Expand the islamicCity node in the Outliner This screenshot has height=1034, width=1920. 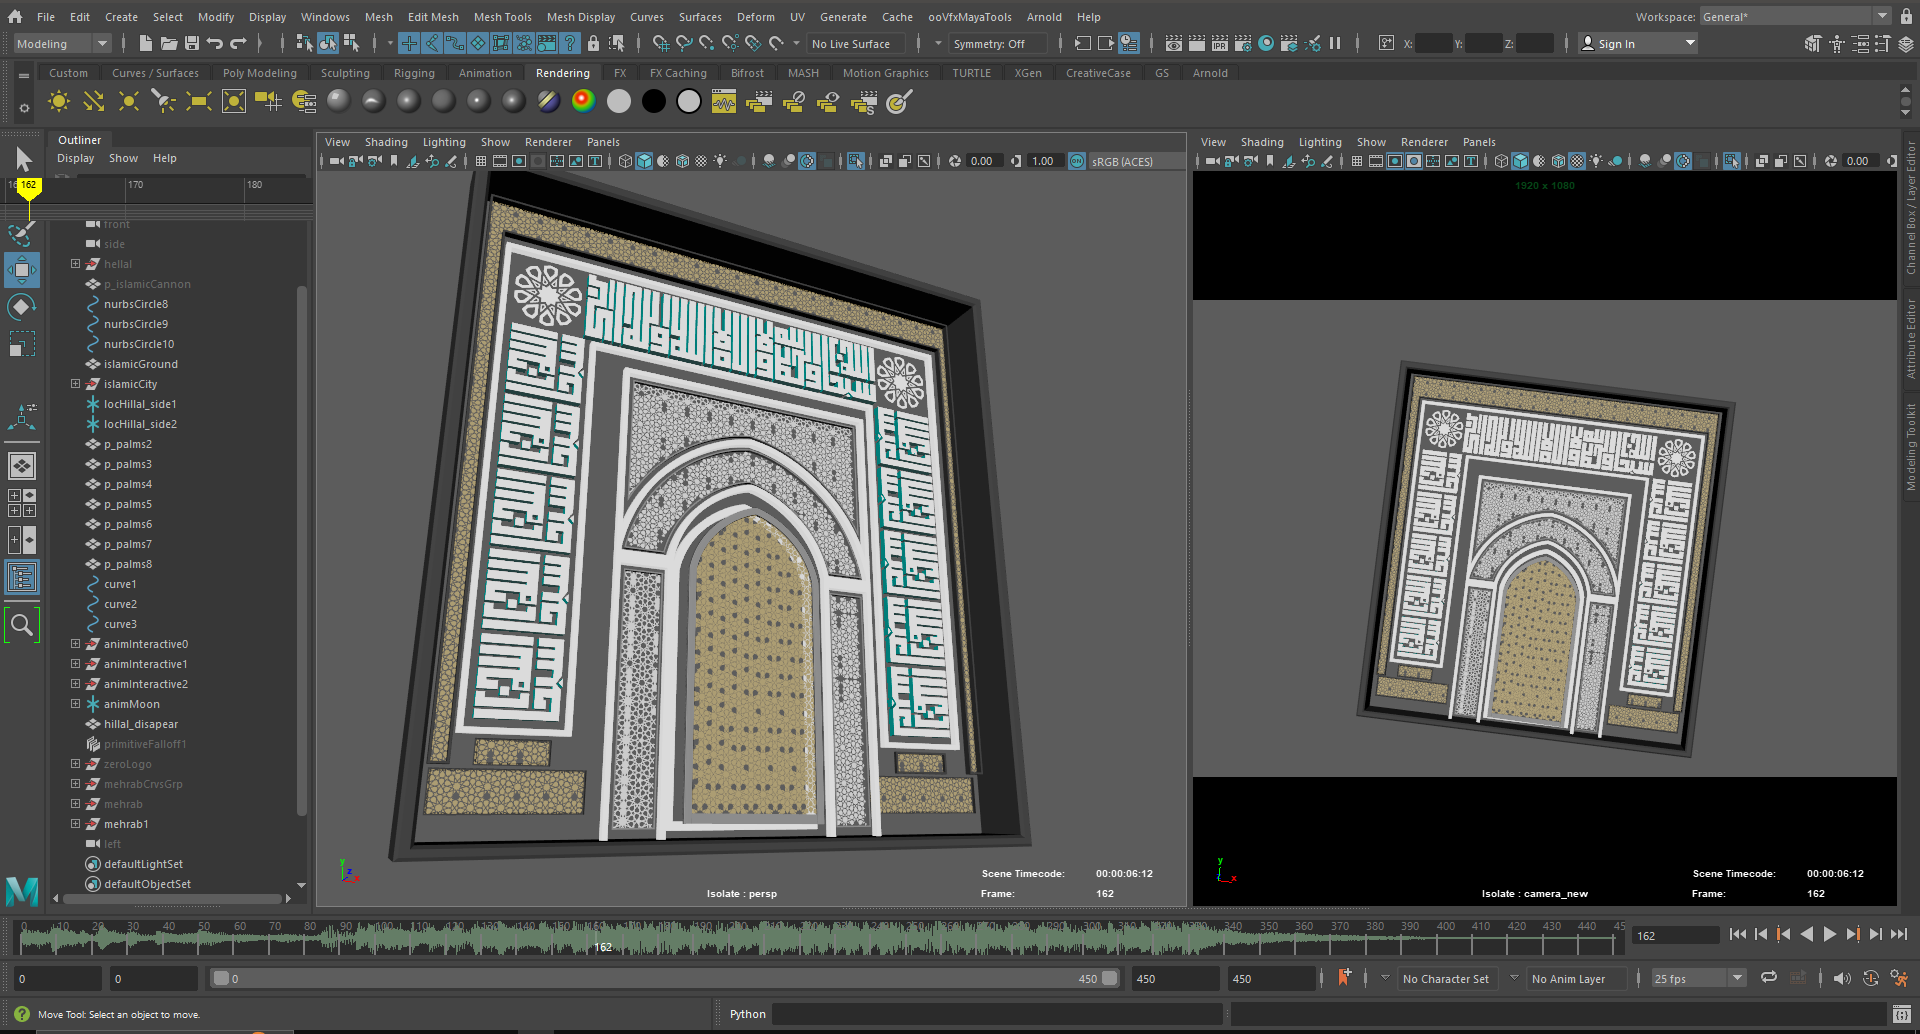75,384
